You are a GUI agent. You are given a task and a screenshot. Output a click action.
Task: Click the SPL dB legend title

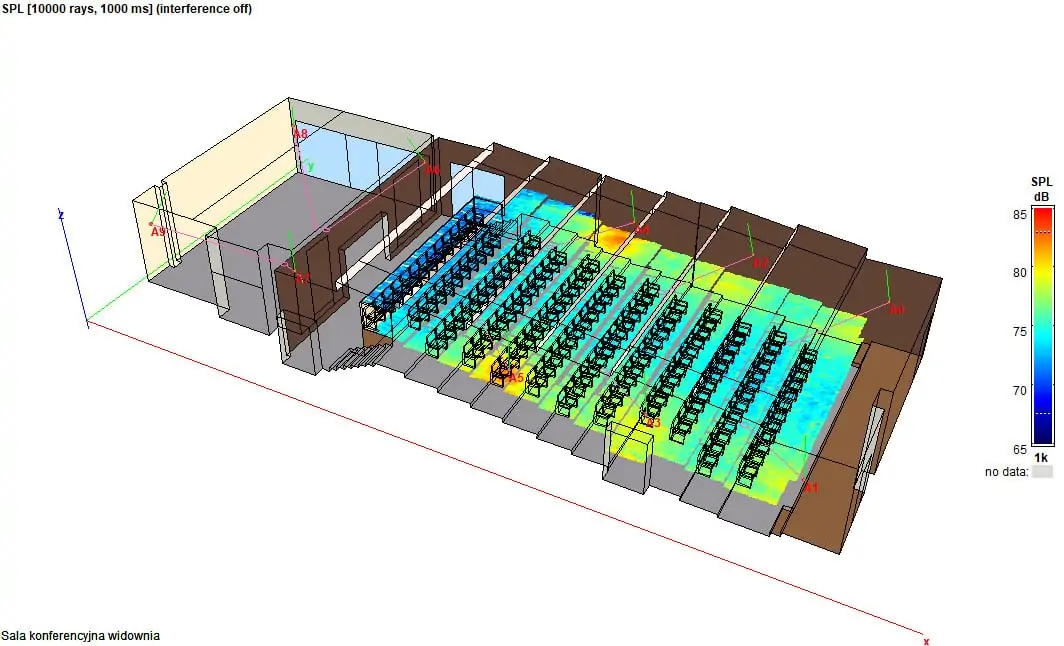click(1042, 188)
